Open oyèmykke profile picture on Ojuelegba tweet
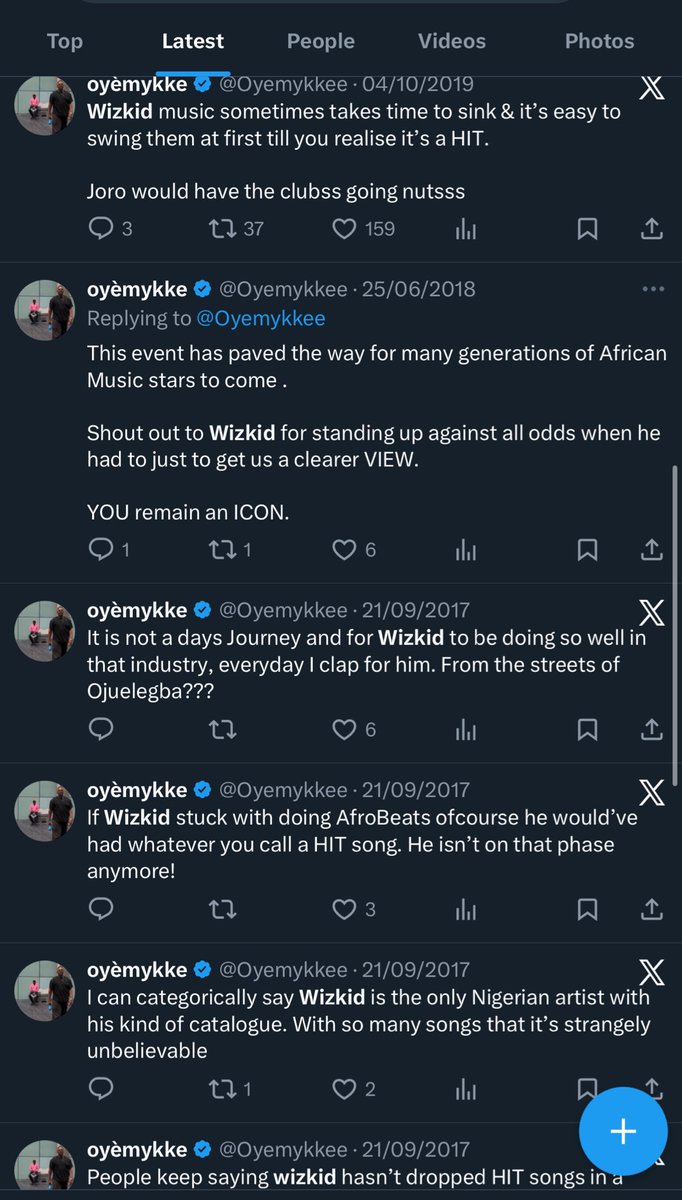 point(46,632)
